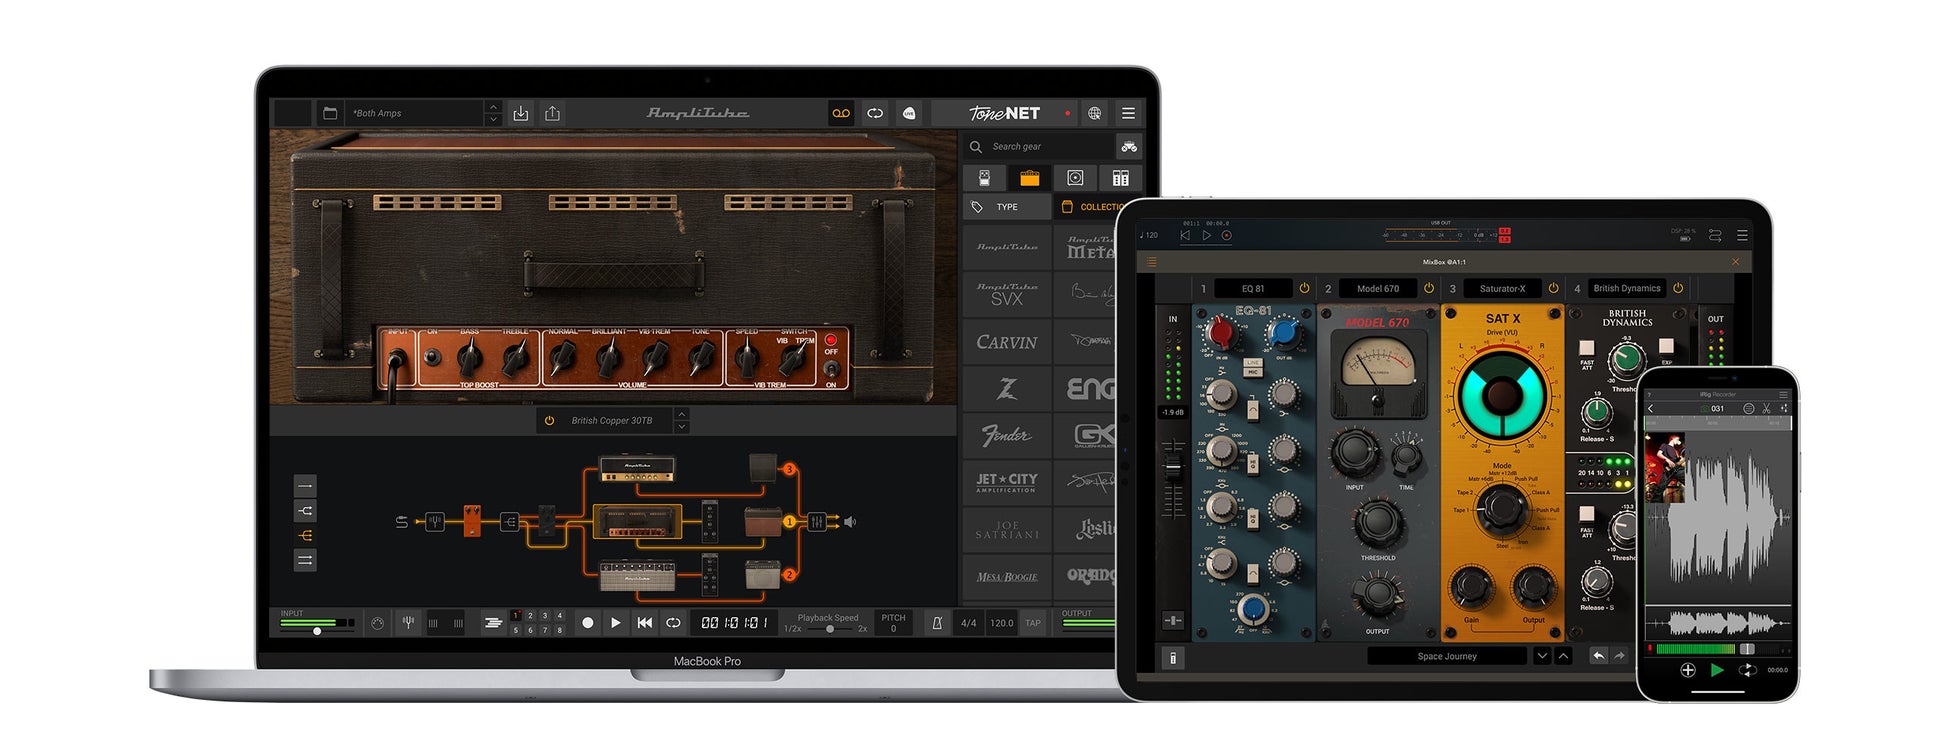Switch to the TYPE filter tab
Viewport: 1950px width, 756px height.
click(x=1007, y=207)
